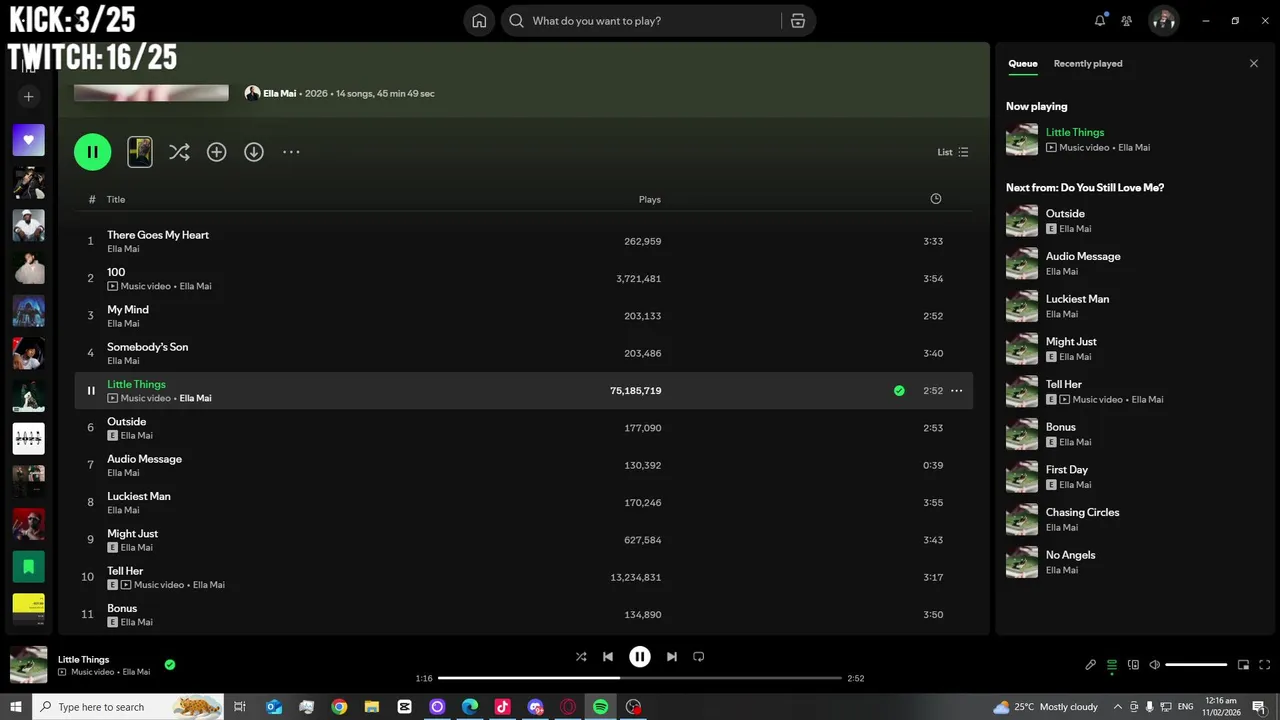Switch to the Queue tab
Image resolution: width=1280 pixels, height=720 pixels.
point(1022,63)
